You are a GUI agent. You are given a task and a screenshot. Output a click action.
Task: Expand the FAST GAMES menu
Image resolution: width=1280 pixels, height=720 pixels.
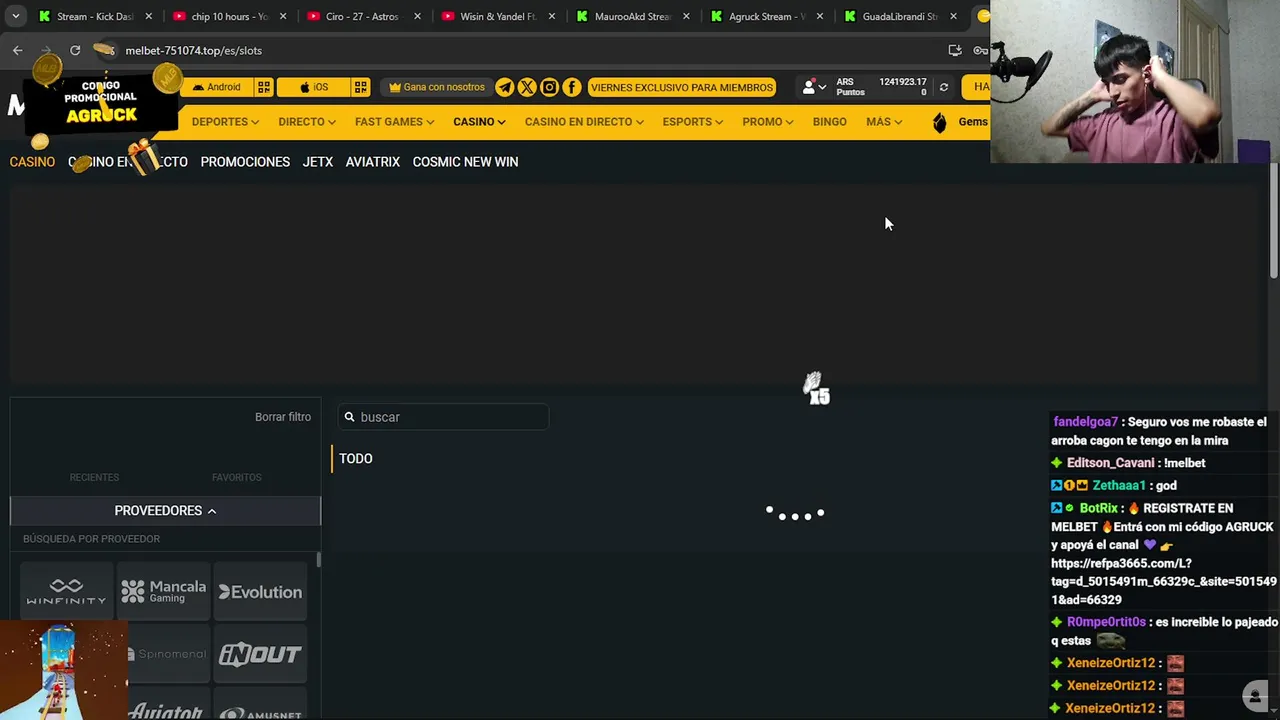tap(394, 122)
